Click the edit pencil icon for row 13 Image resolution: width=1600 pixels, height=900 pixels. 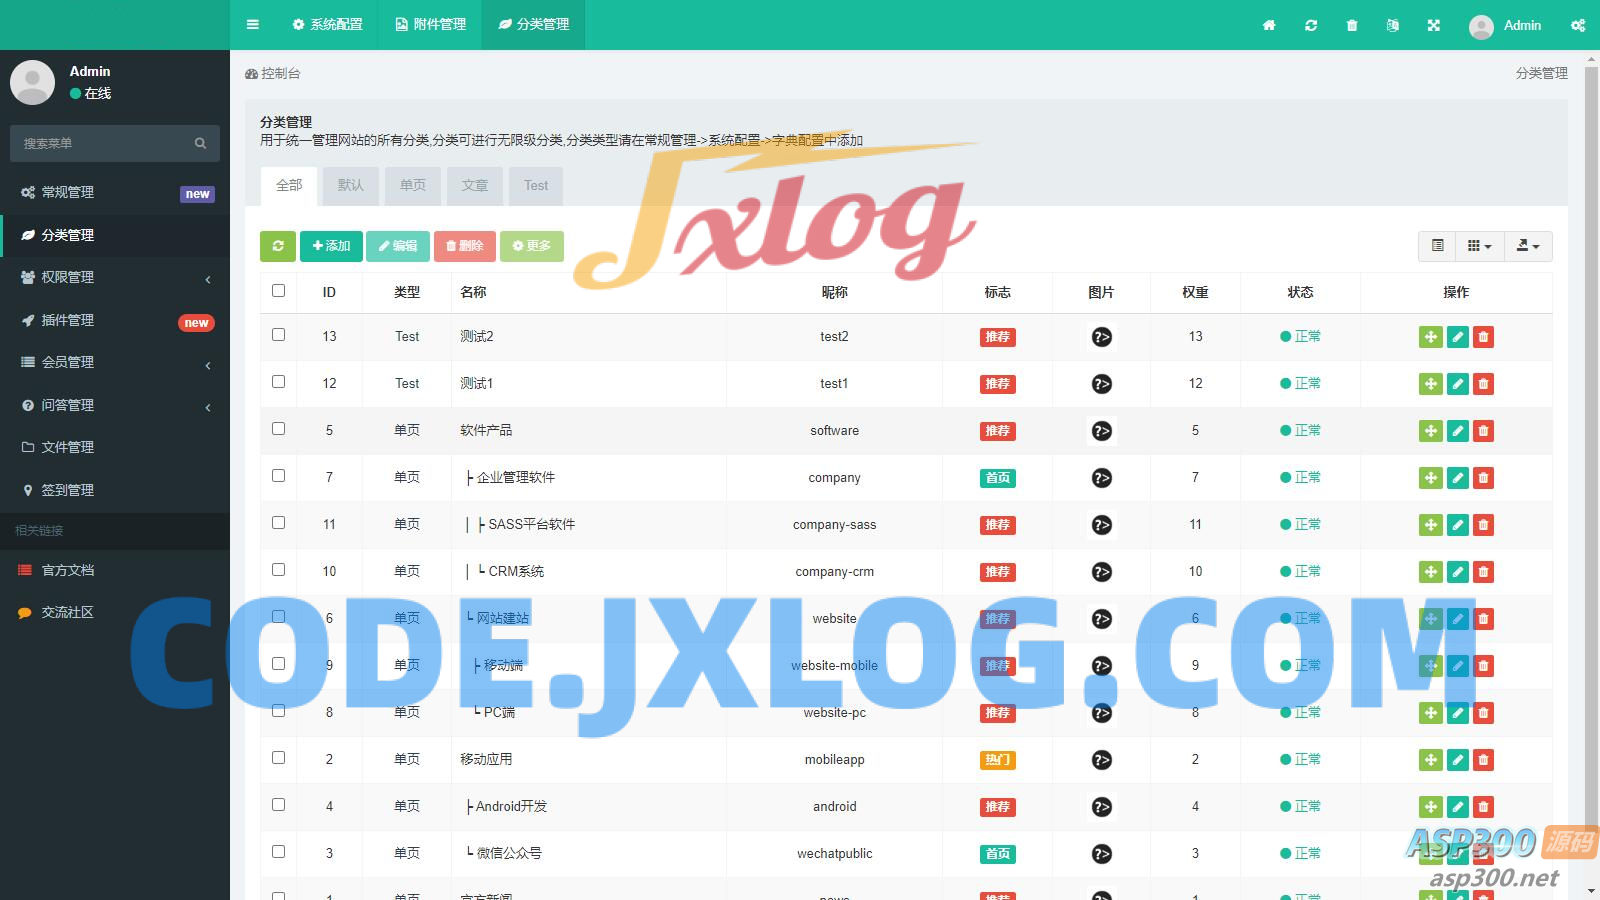(x=1458, y=337)
